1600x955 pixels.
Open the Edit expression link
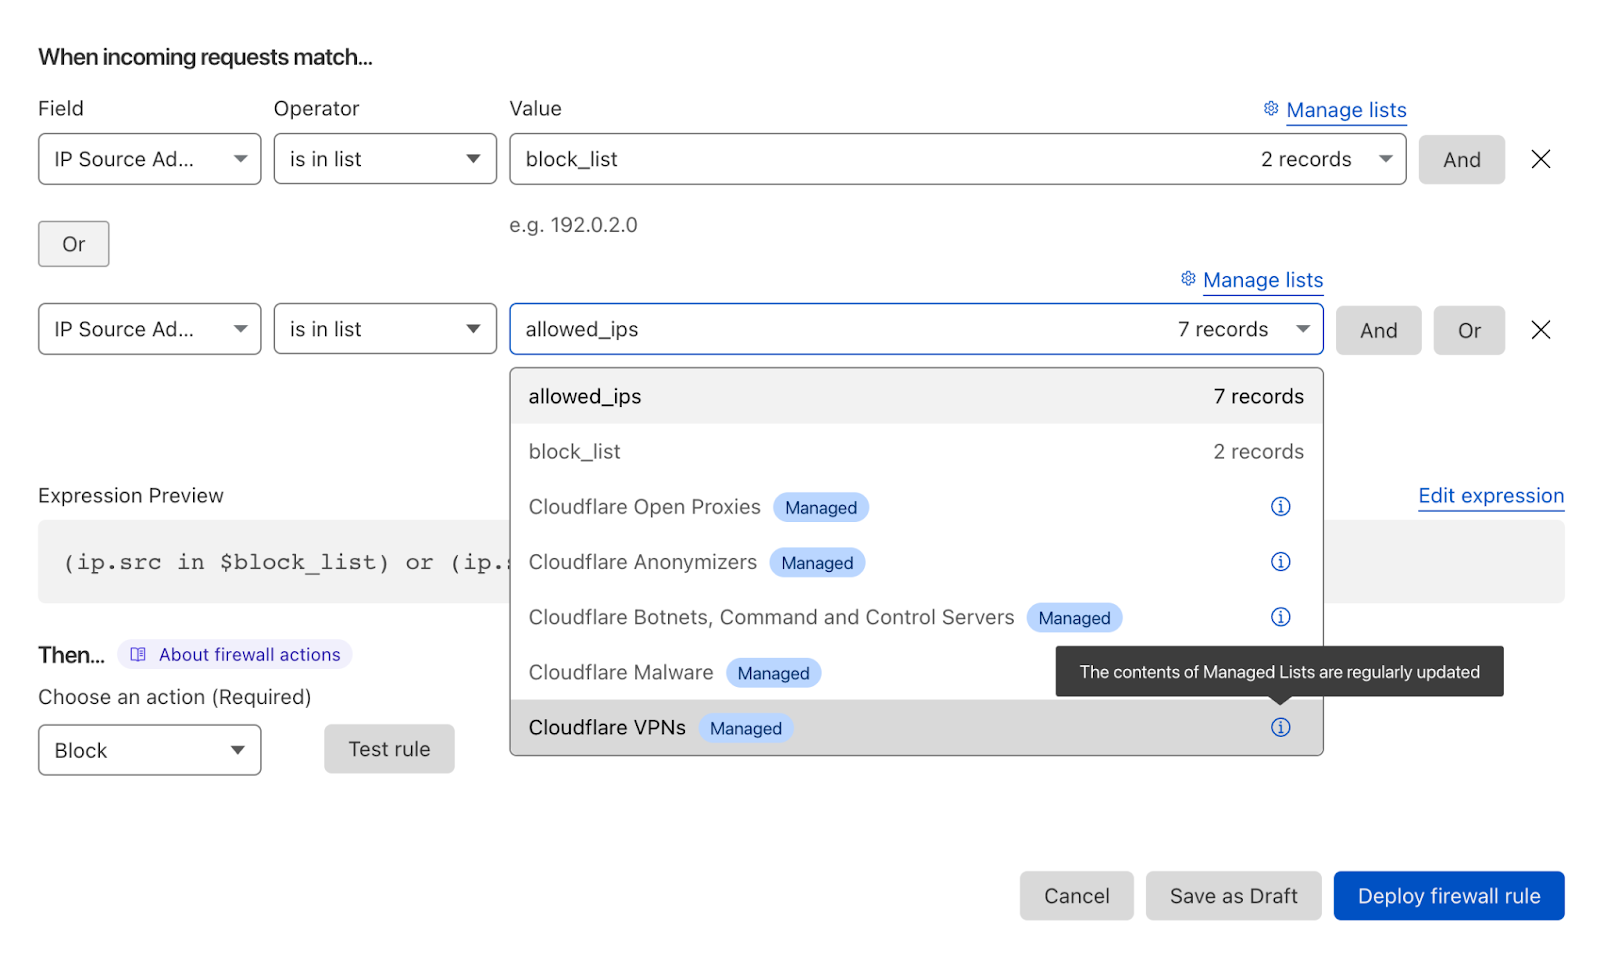click(x=1490, y=496)
